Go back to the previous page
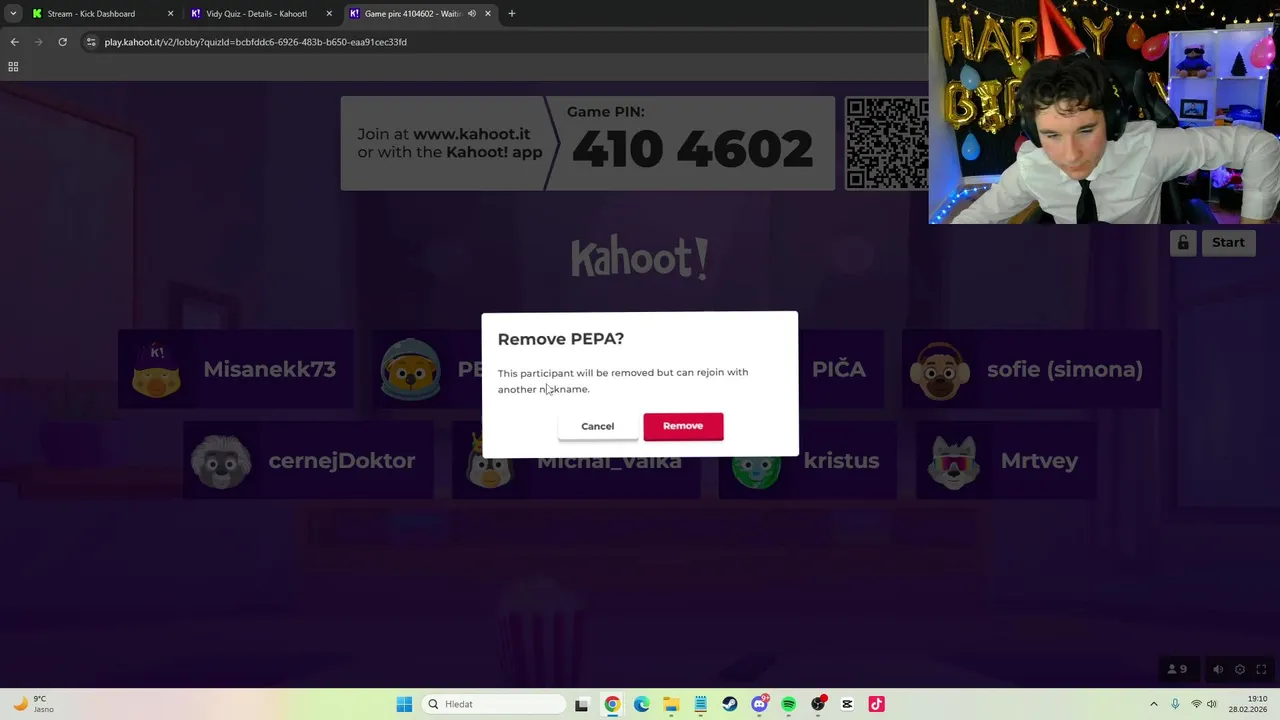 (x=14, y=42)
